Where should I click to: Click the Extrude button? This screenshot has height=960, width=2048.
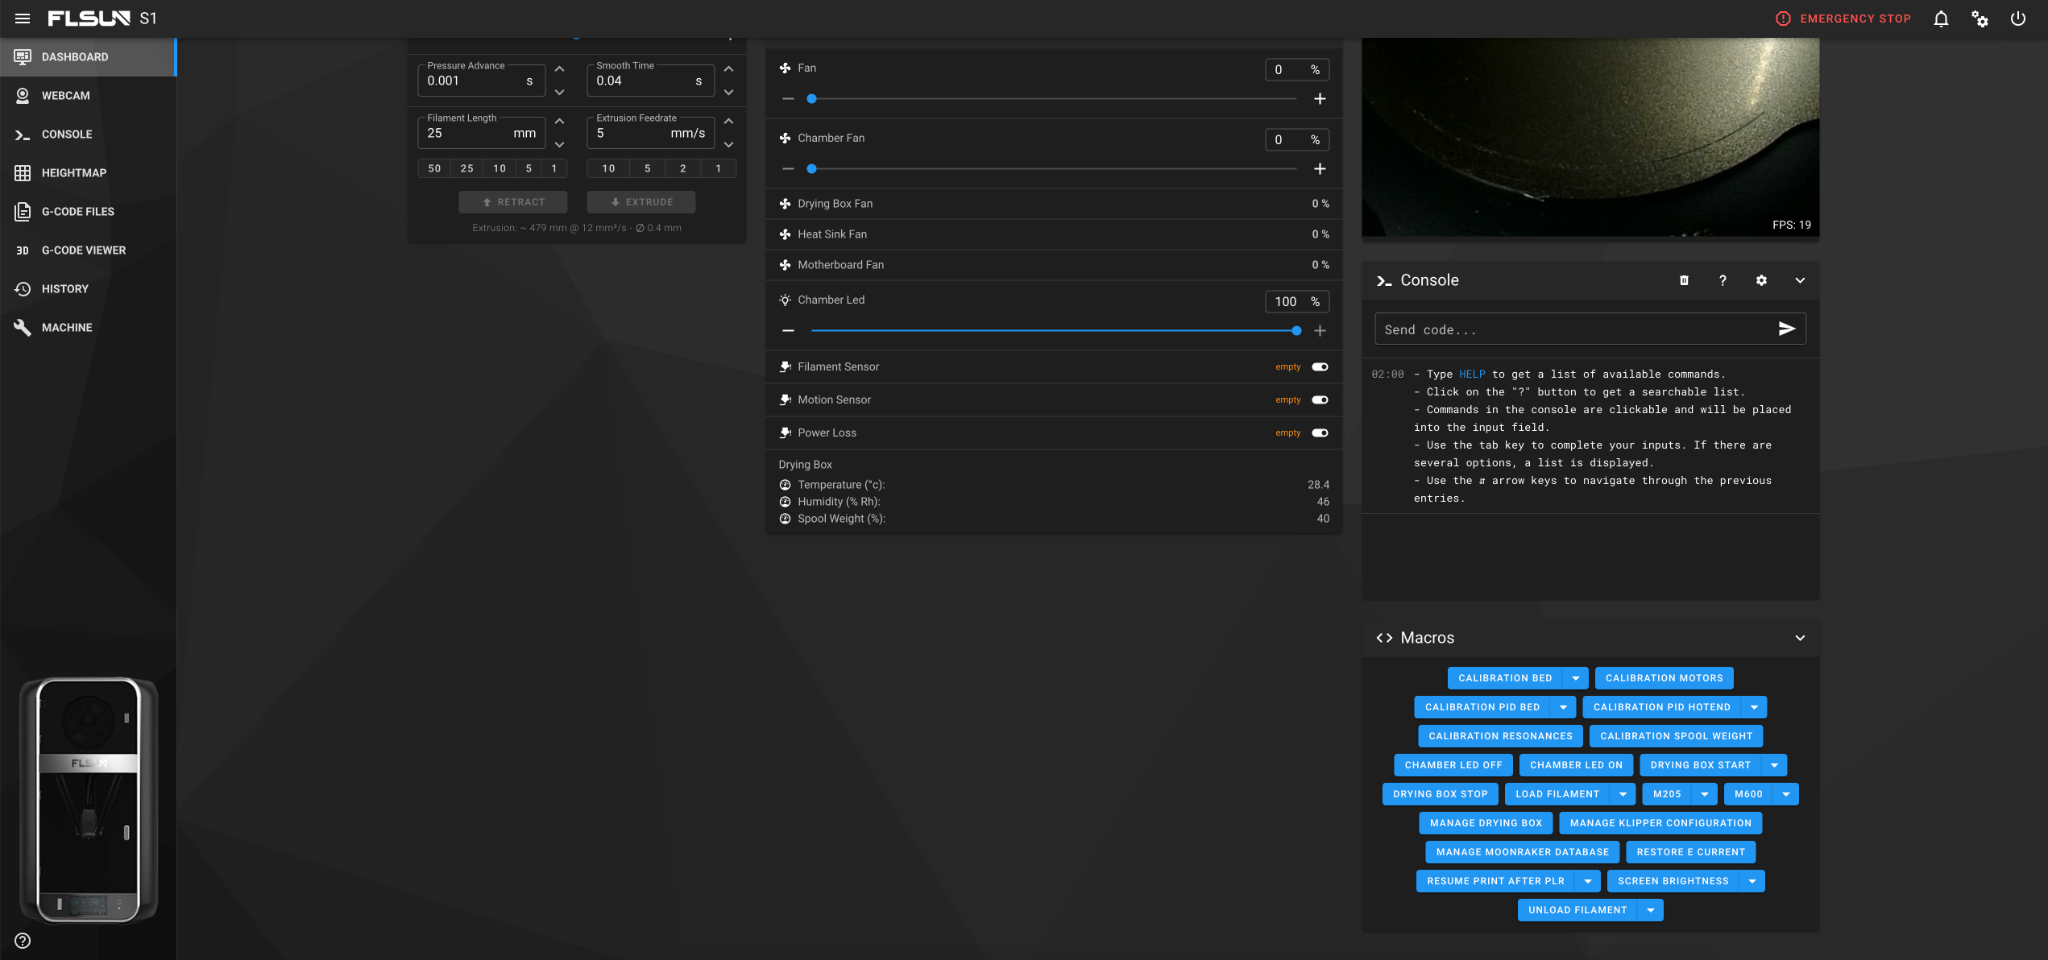(641, 202)
